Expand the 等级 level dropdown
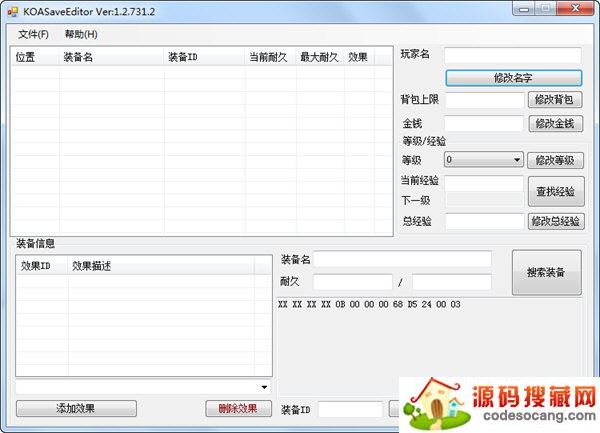This screenshot has height=433, width=600. click(x=484, y=160)
